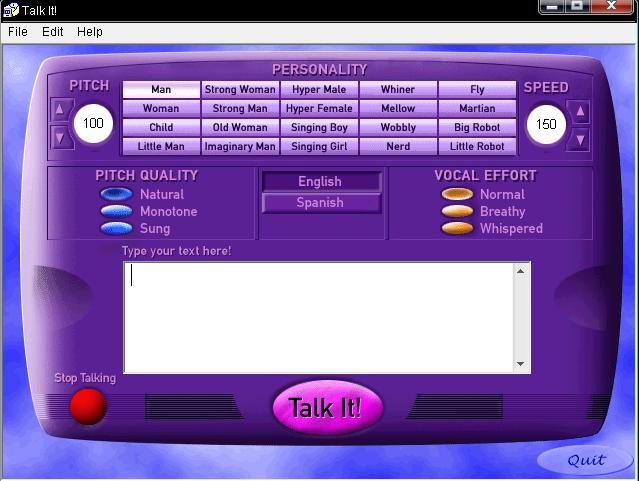639x481 pixels.
Task: Enable Sung pitch quality
Action: (x=117, y=229)
